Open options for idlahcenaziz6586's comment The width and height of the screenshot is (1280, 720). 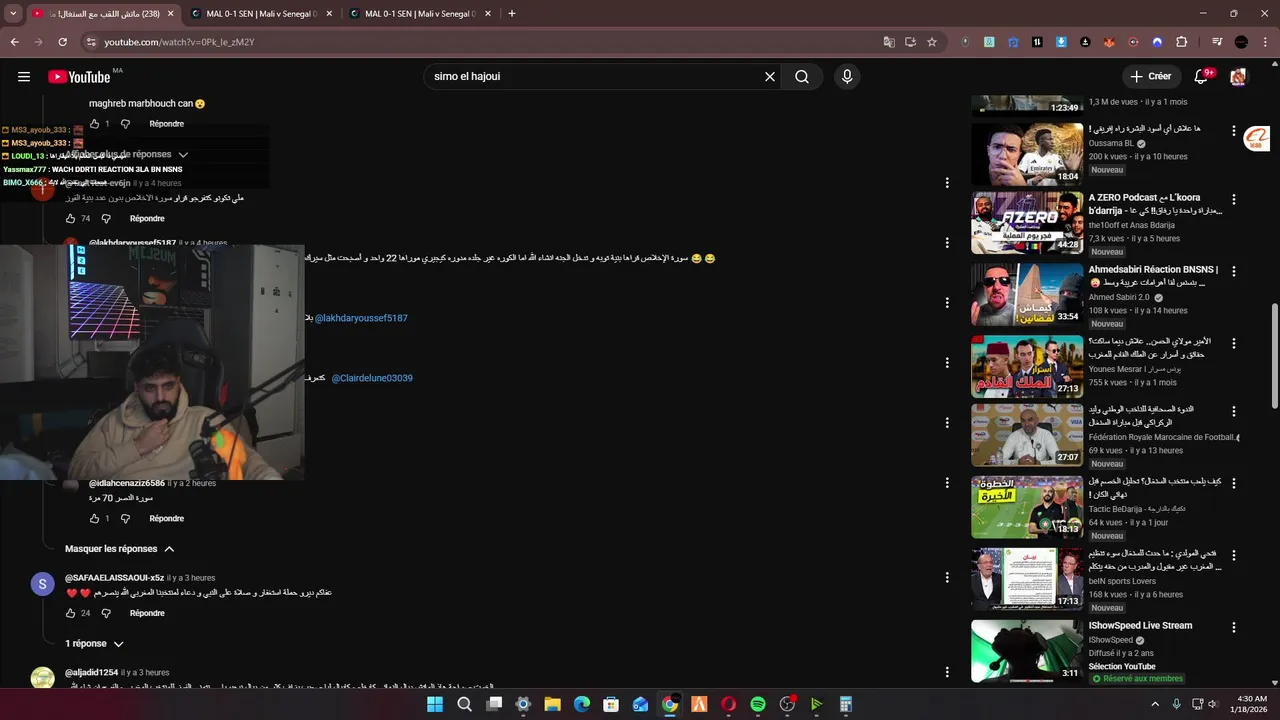coord(947,483)
